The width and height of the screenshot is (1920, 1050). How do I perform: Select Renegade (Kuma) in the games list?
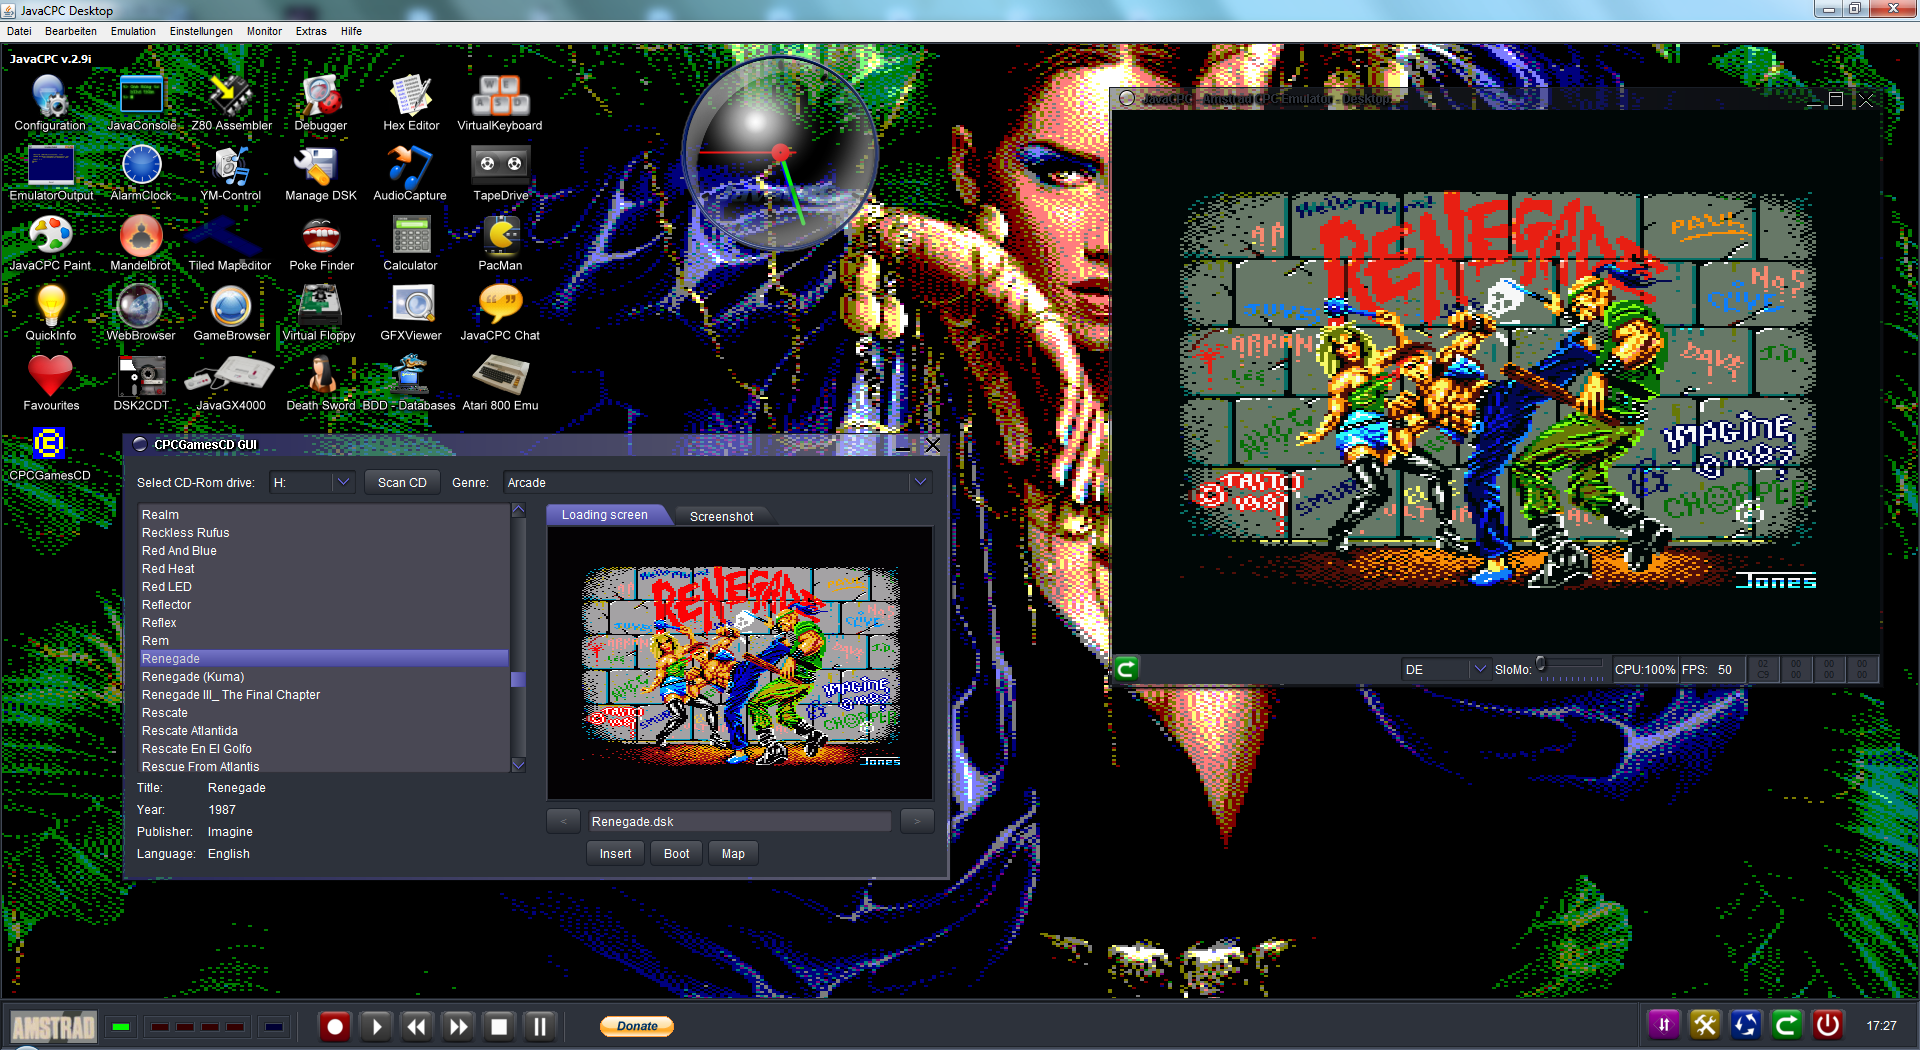pos(324,677)
